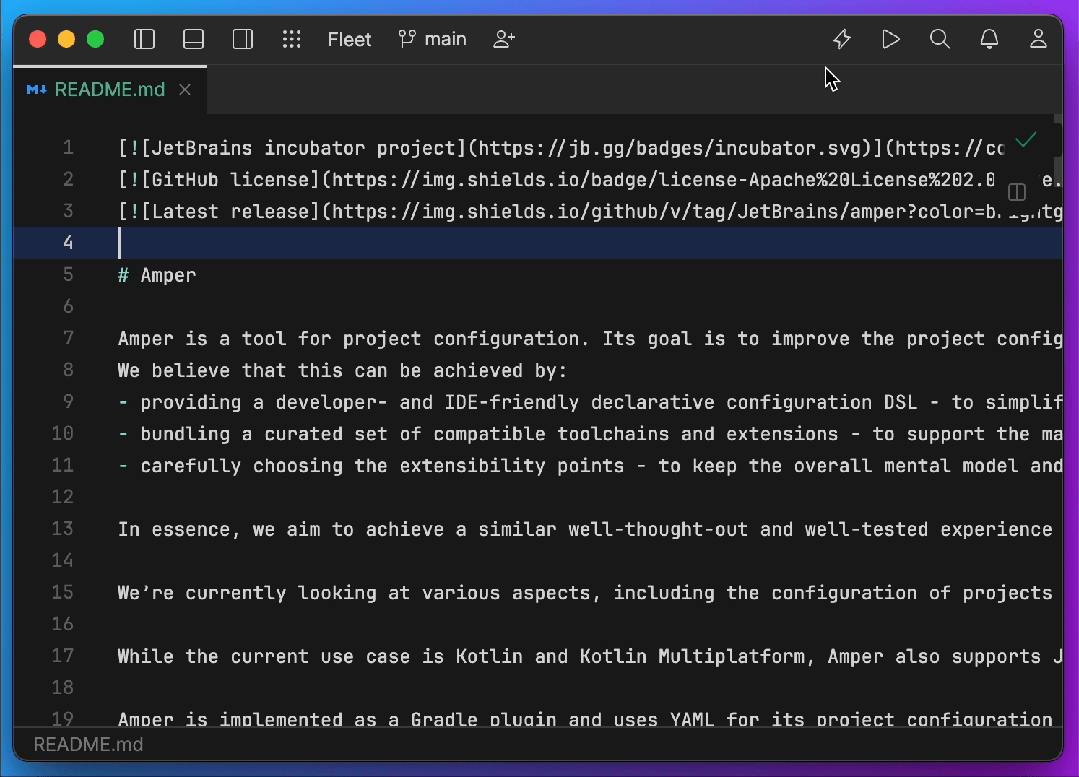Viewport: 1079px width, 777px height.
Task: Click the yellow minimize window button
Action: (x=67, y=39)
